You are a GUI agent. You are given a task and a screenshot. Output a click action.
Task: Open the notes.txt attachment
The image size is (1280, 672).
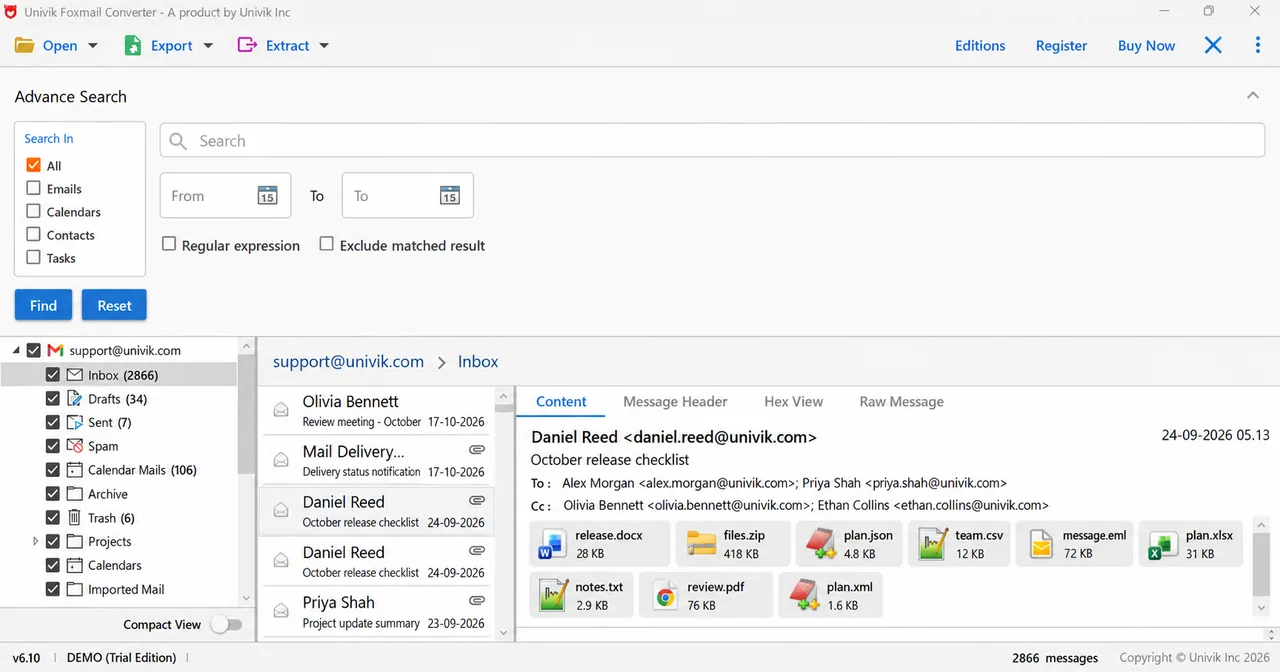tap(581, 596)
